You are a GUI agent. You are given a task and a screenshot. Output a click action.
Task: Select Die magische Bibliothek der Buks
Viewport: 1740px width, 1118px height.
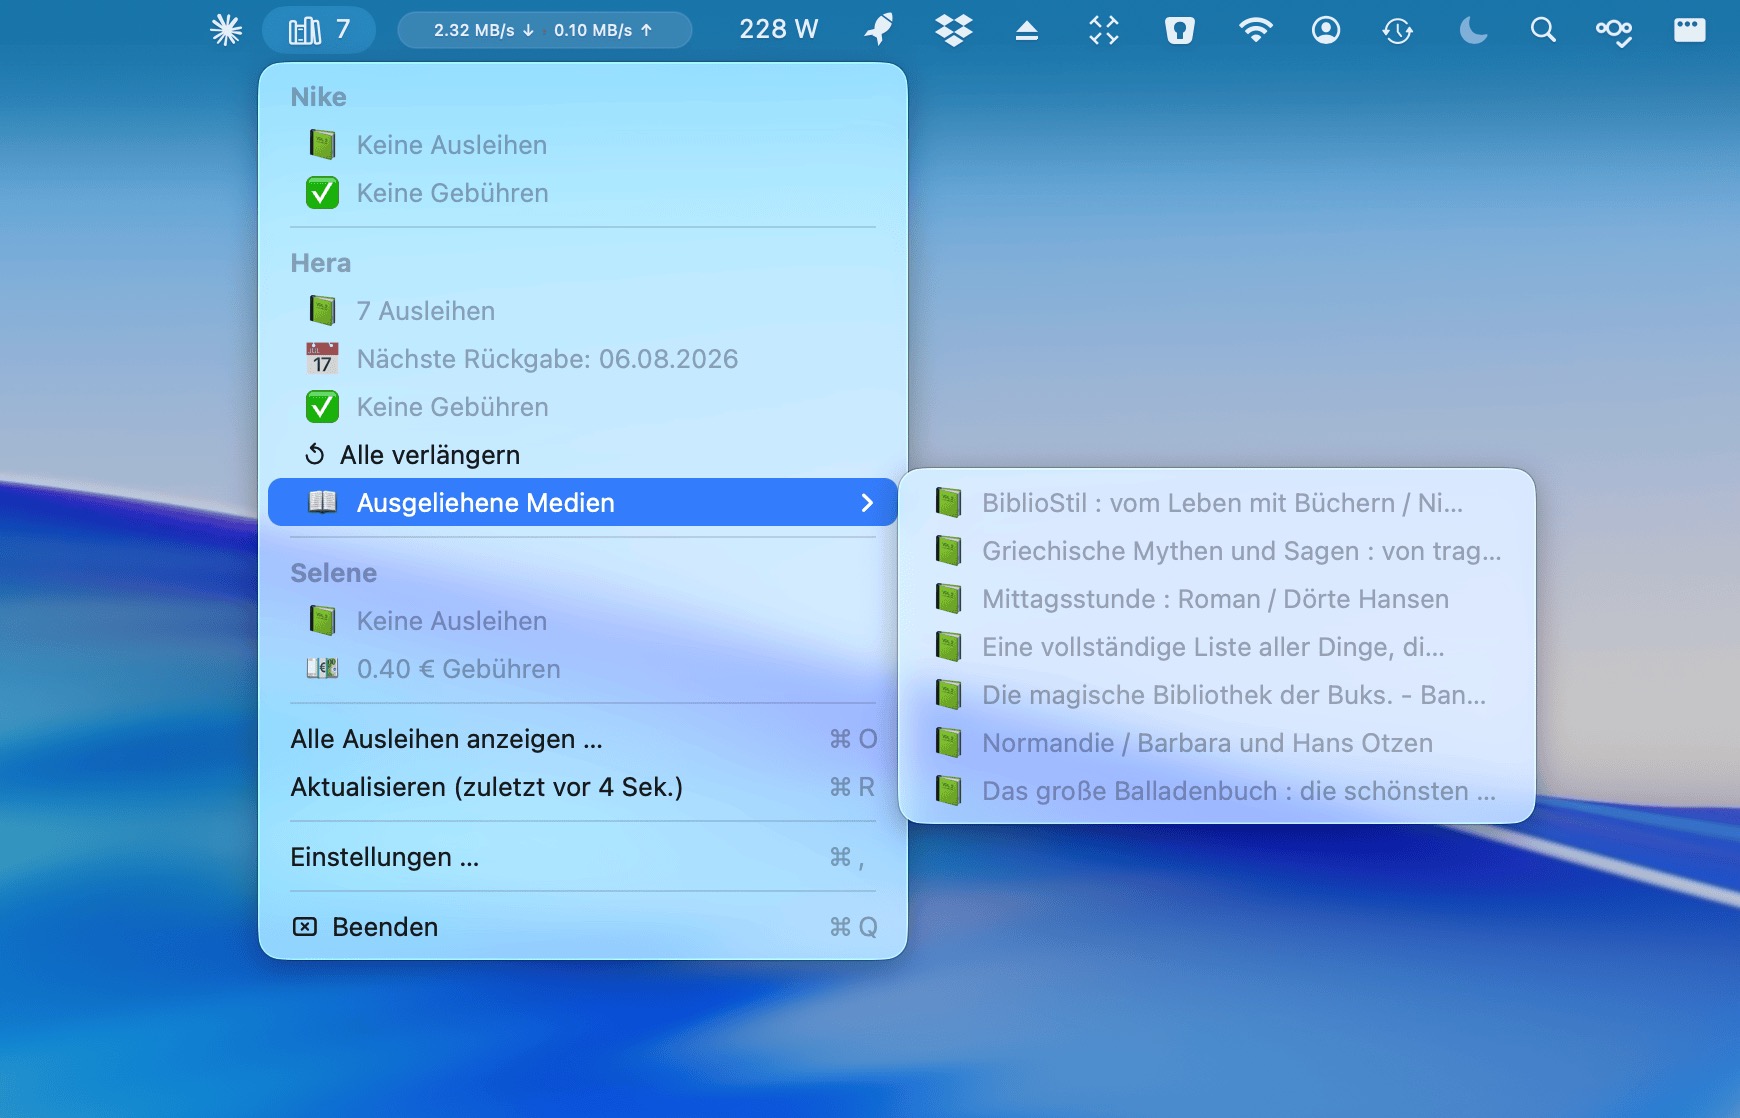coord(1217,695)
